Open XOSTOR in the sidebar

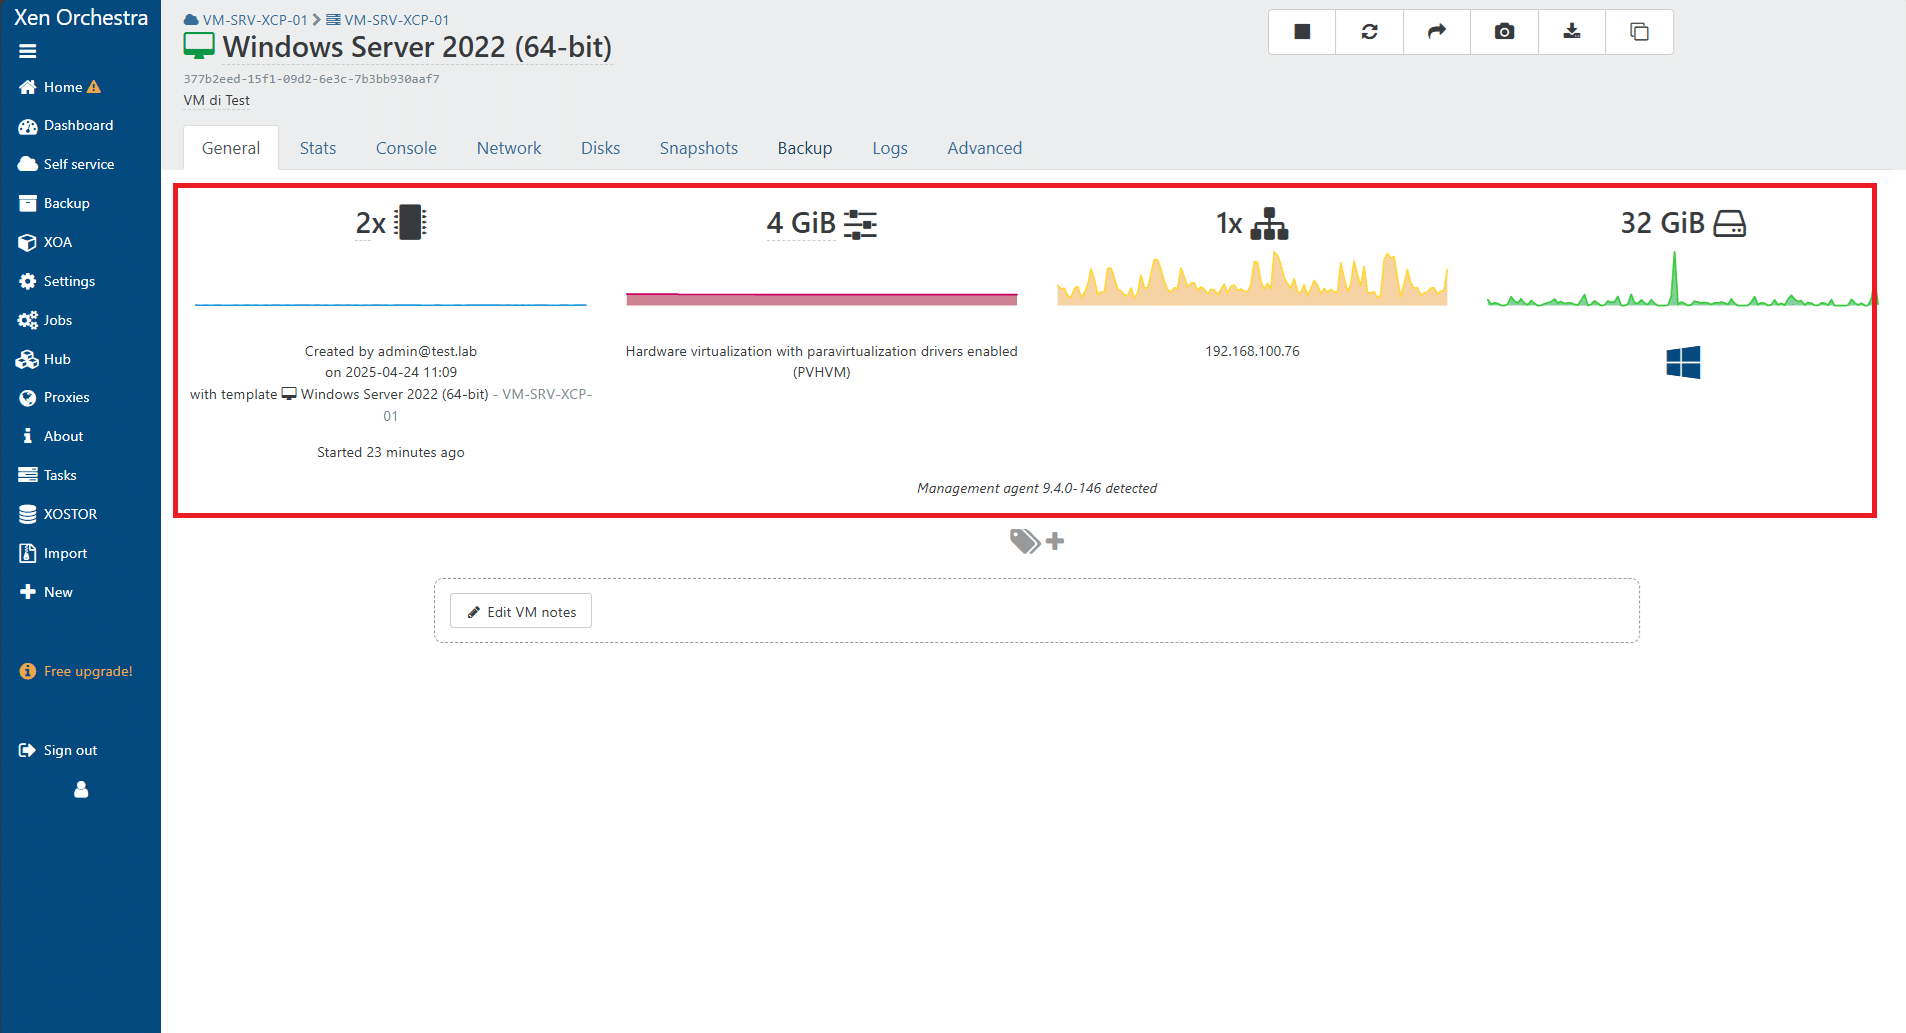pos(58,514)
